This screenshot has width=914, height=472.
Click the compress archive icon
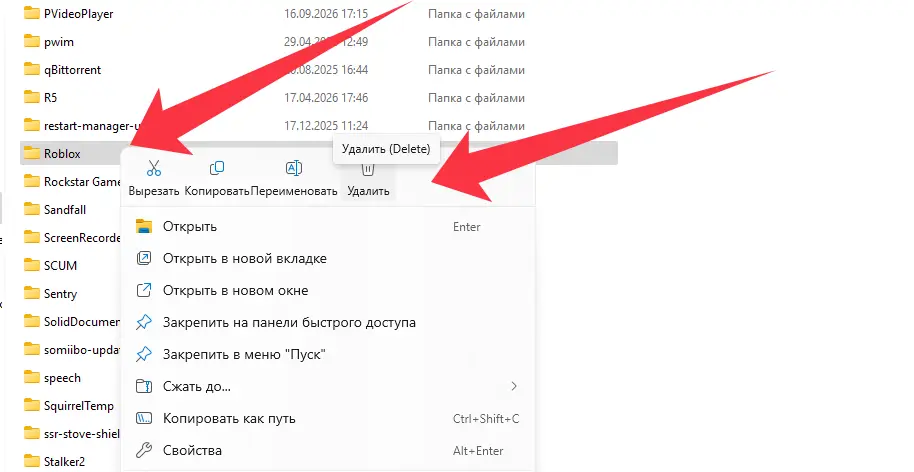[144, 386]
